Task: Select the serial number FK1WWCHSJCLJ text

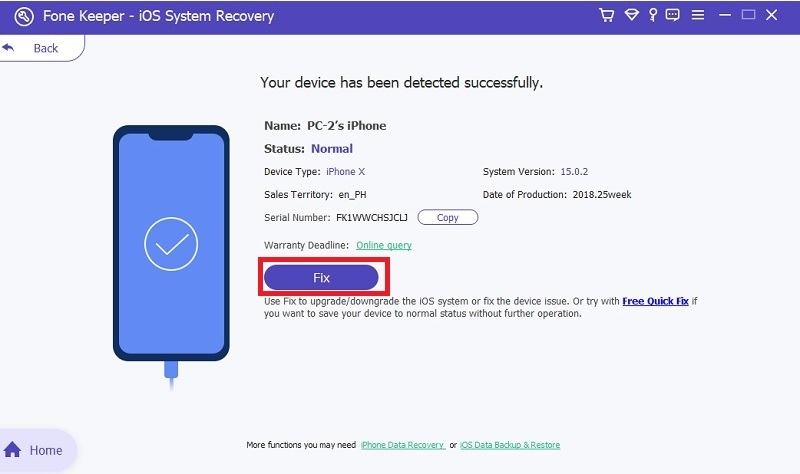Action: [371, 218]
